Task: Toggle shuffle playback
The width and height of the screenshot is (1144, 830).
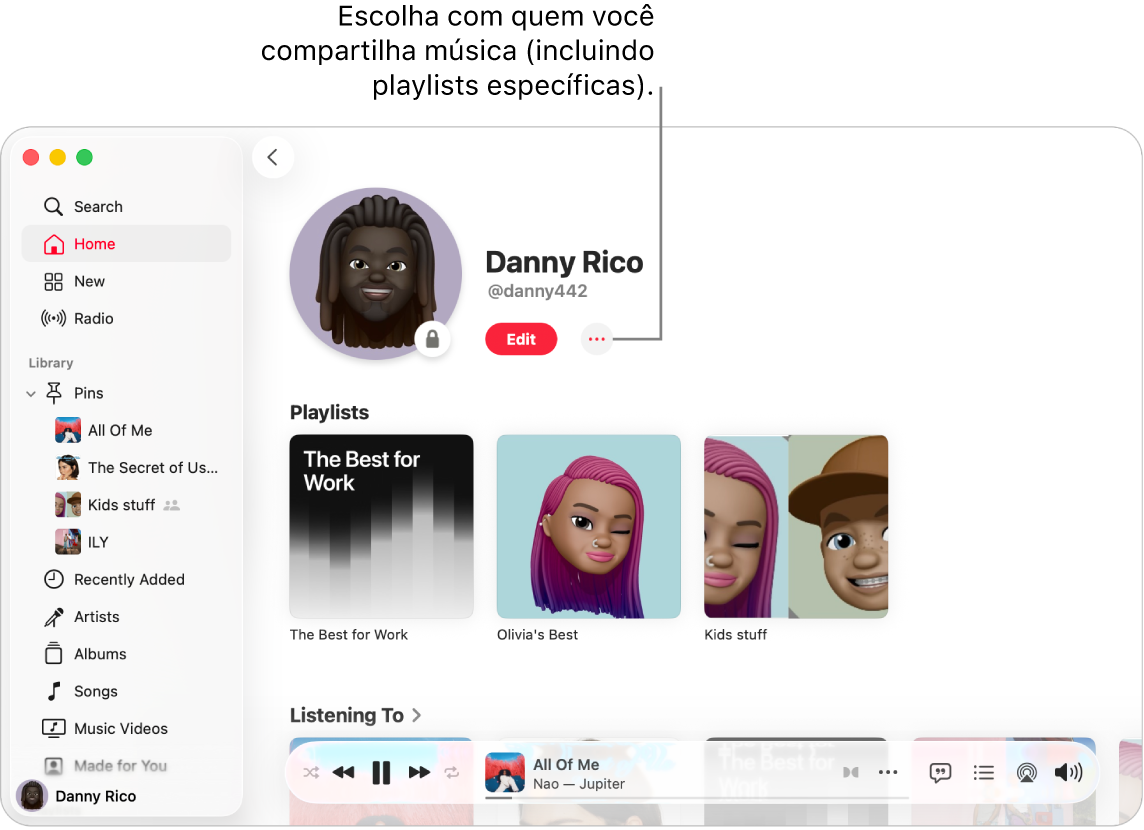Action: tap(311, 772)
